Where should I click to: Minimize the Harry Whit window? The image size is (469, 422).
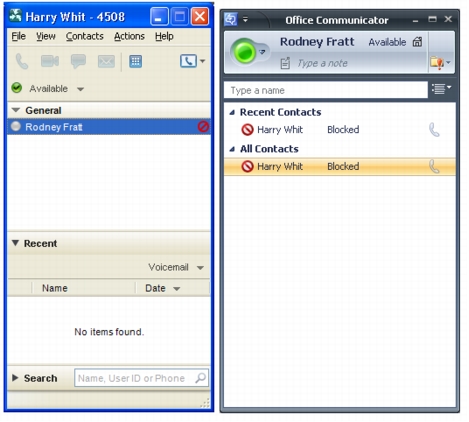tap(159, 16)
